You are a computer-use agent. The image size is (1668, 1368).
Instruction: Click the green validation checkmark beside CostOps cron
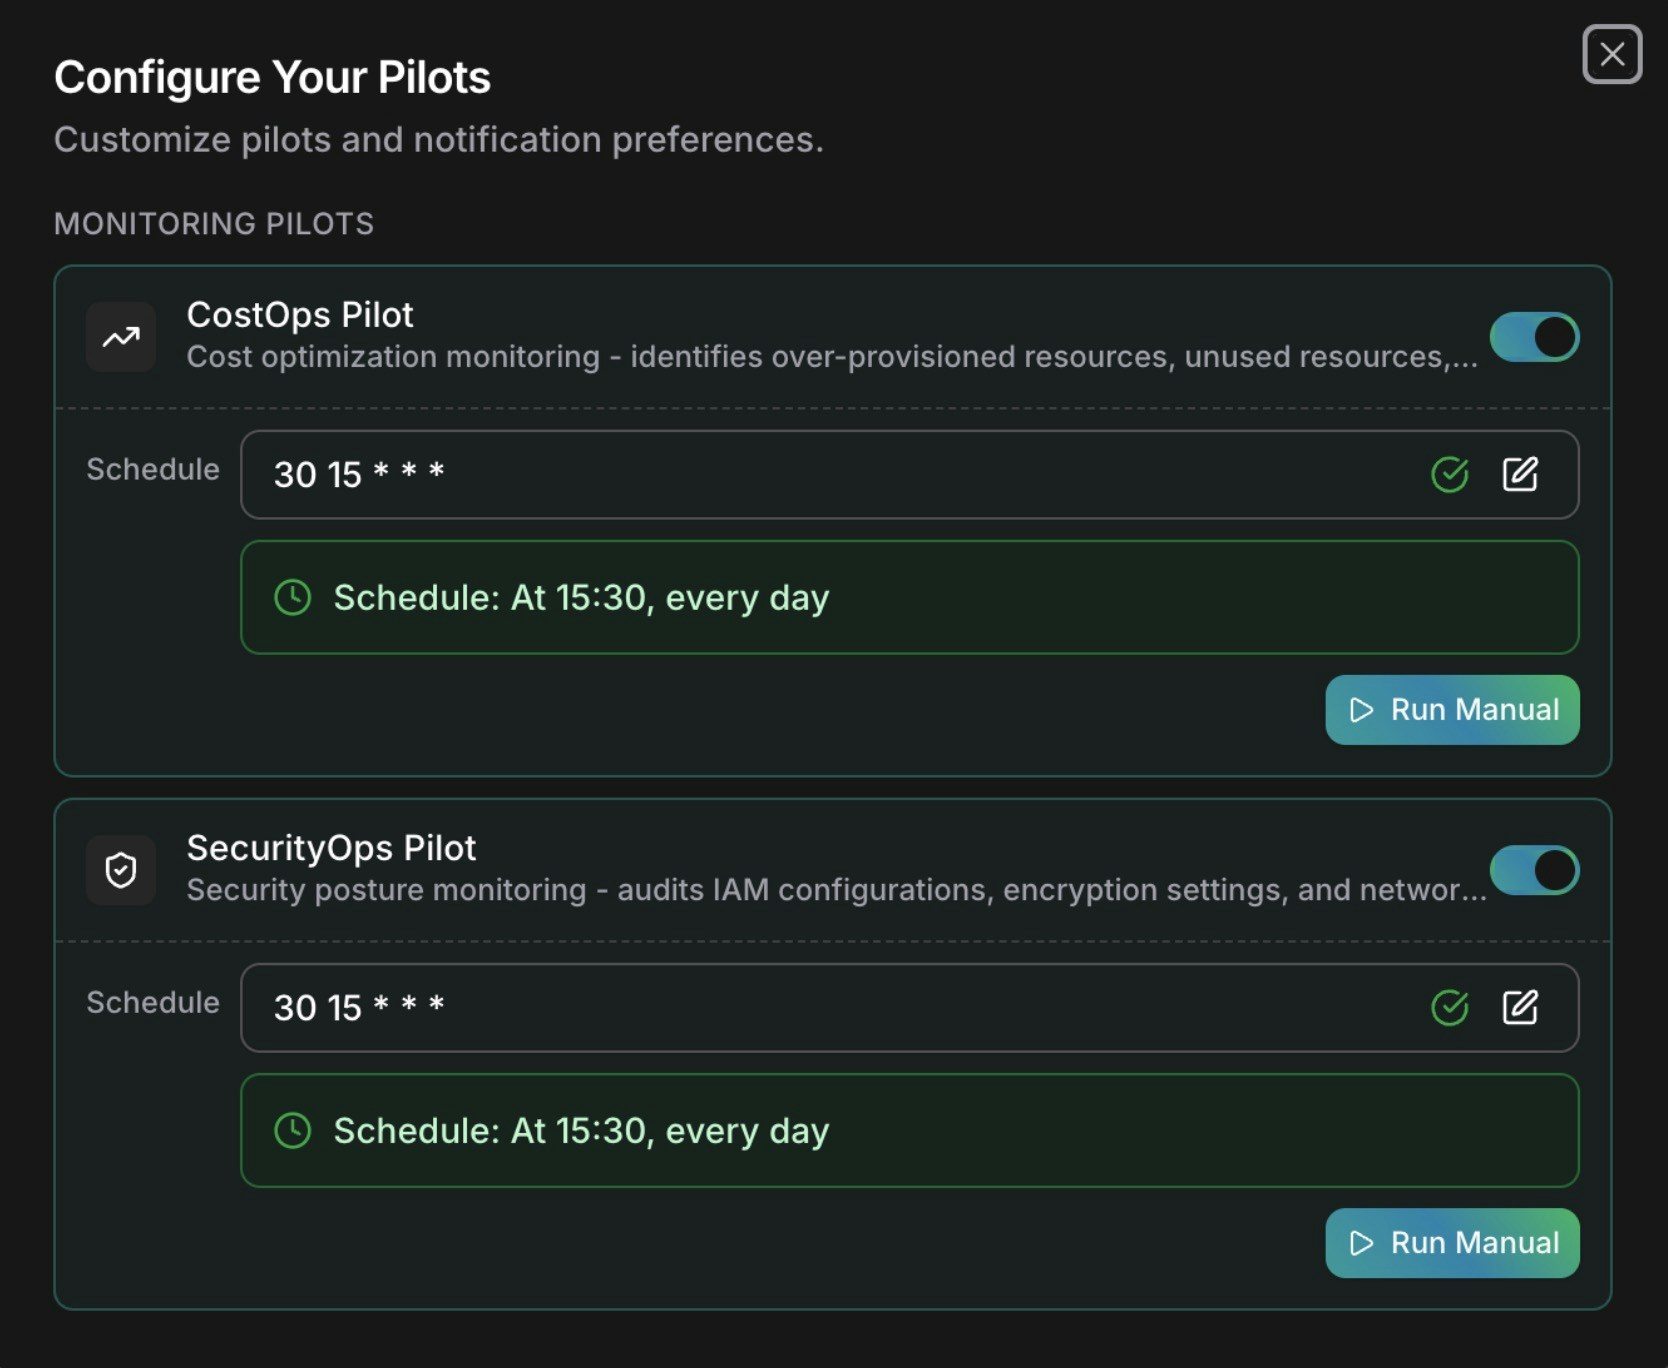point(1451,475)
